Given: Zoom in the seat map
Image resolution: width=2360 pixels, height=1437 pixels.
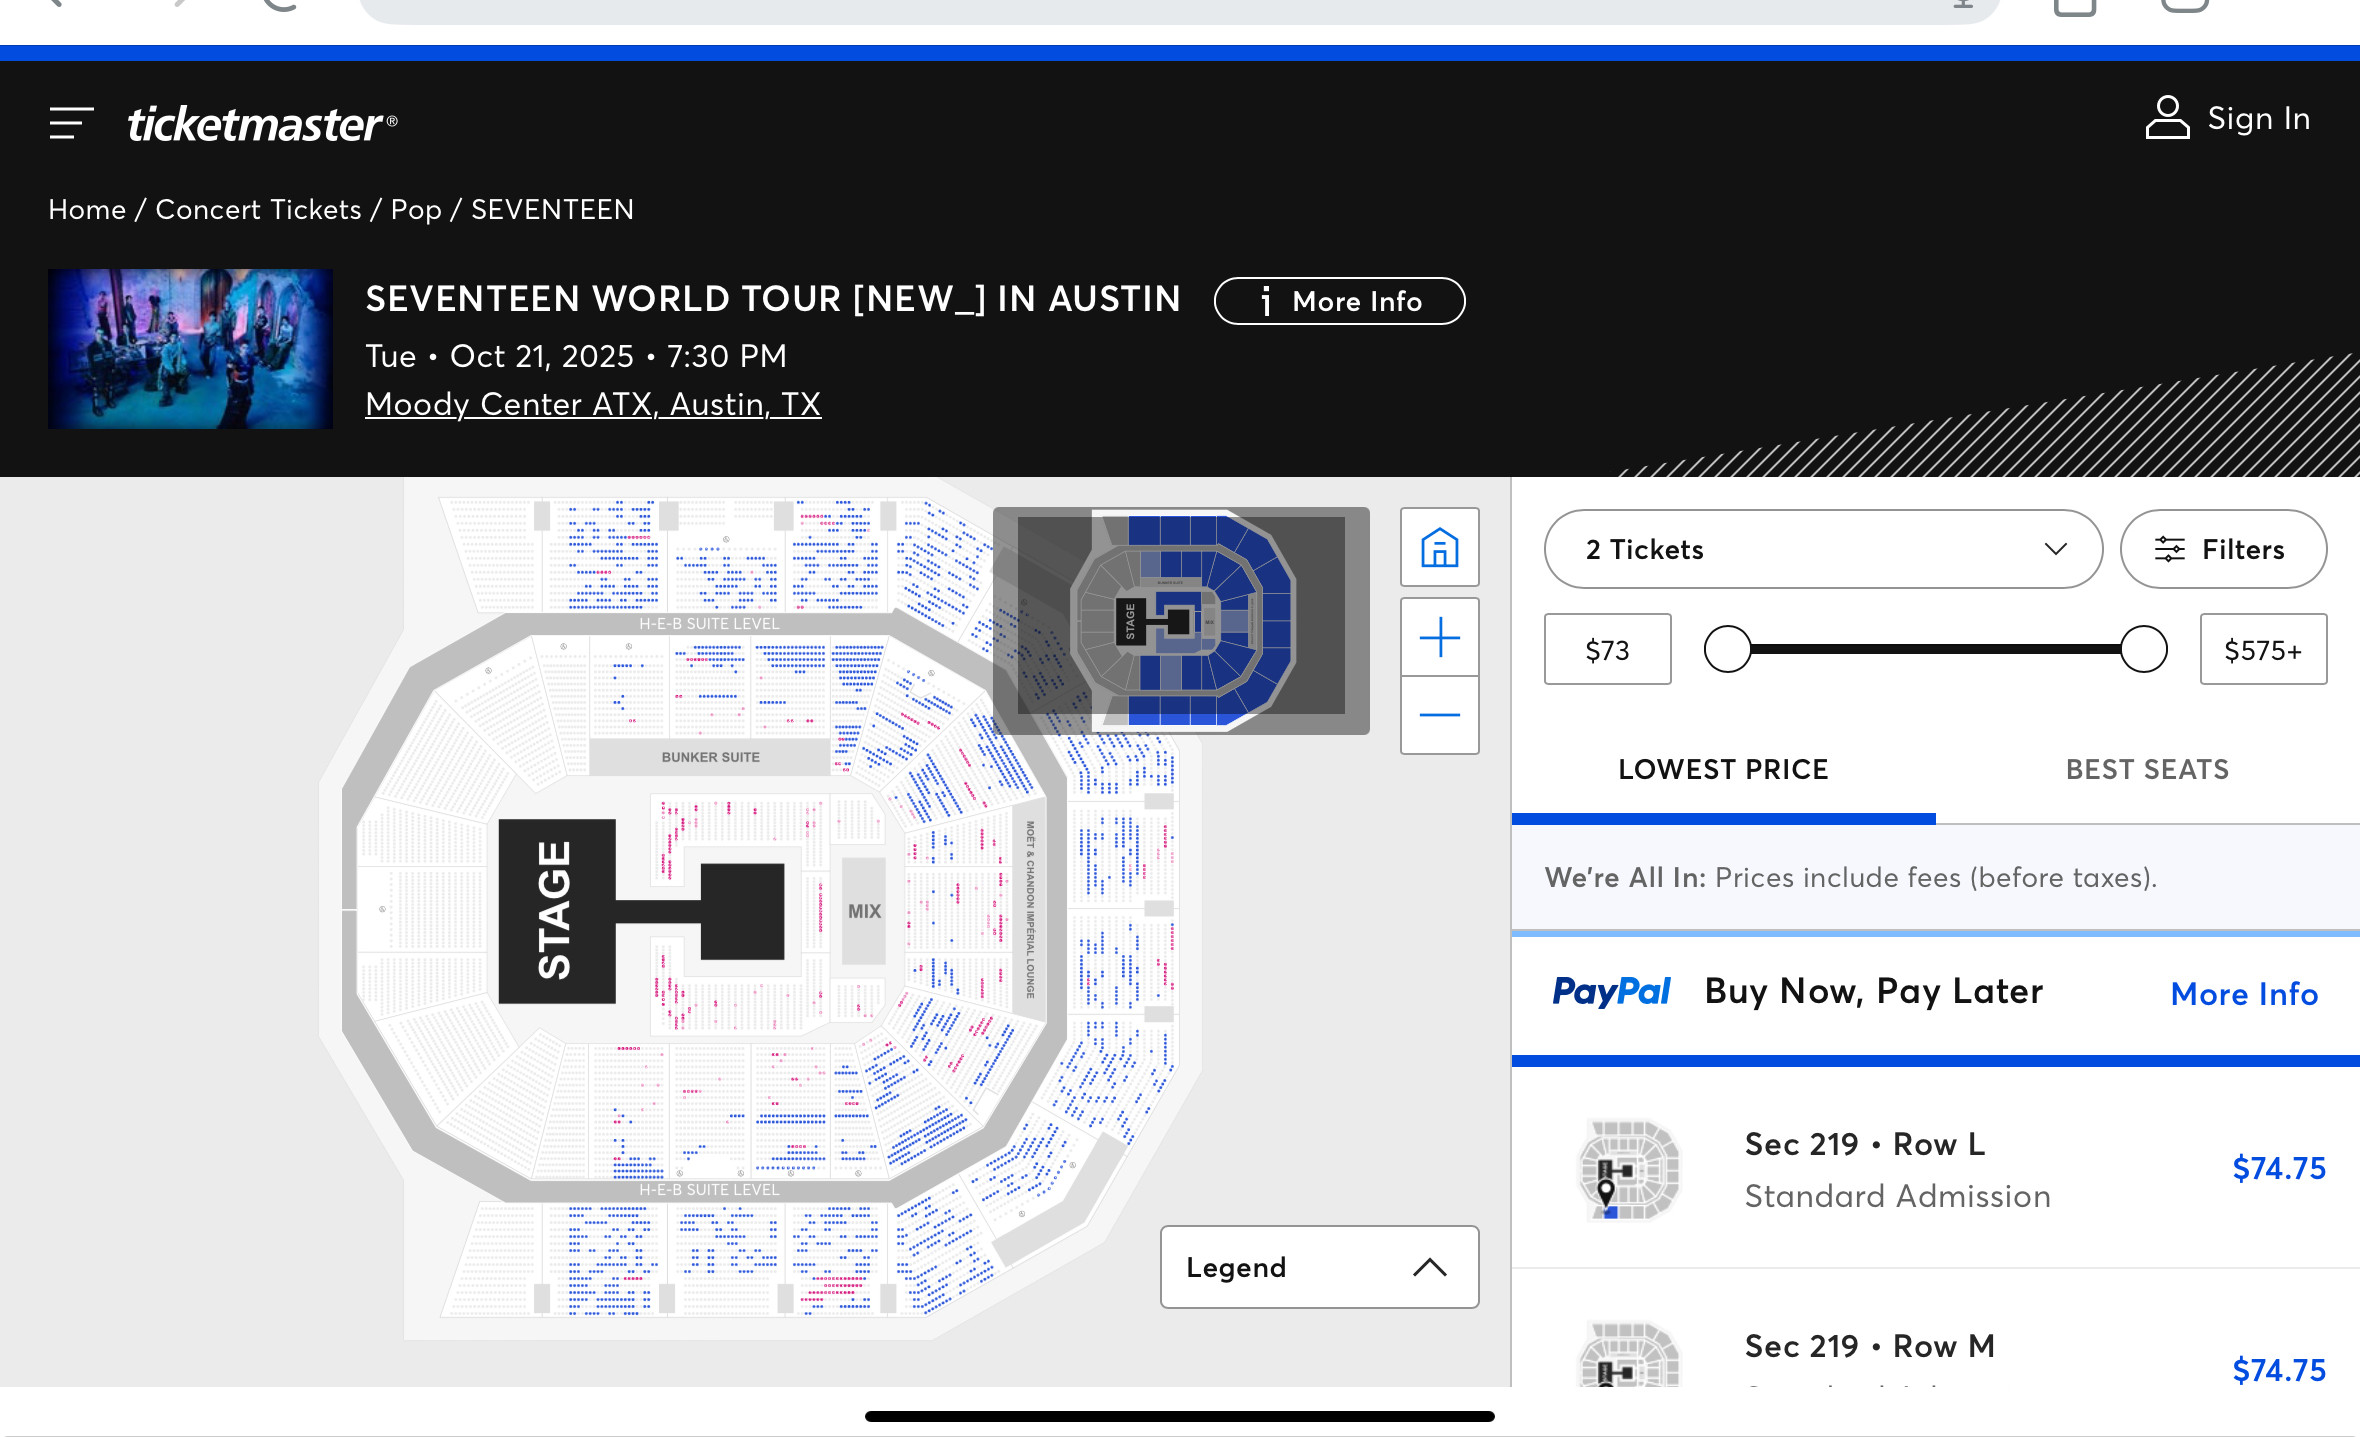Looking at the screenshot, I should [1439, 637].
